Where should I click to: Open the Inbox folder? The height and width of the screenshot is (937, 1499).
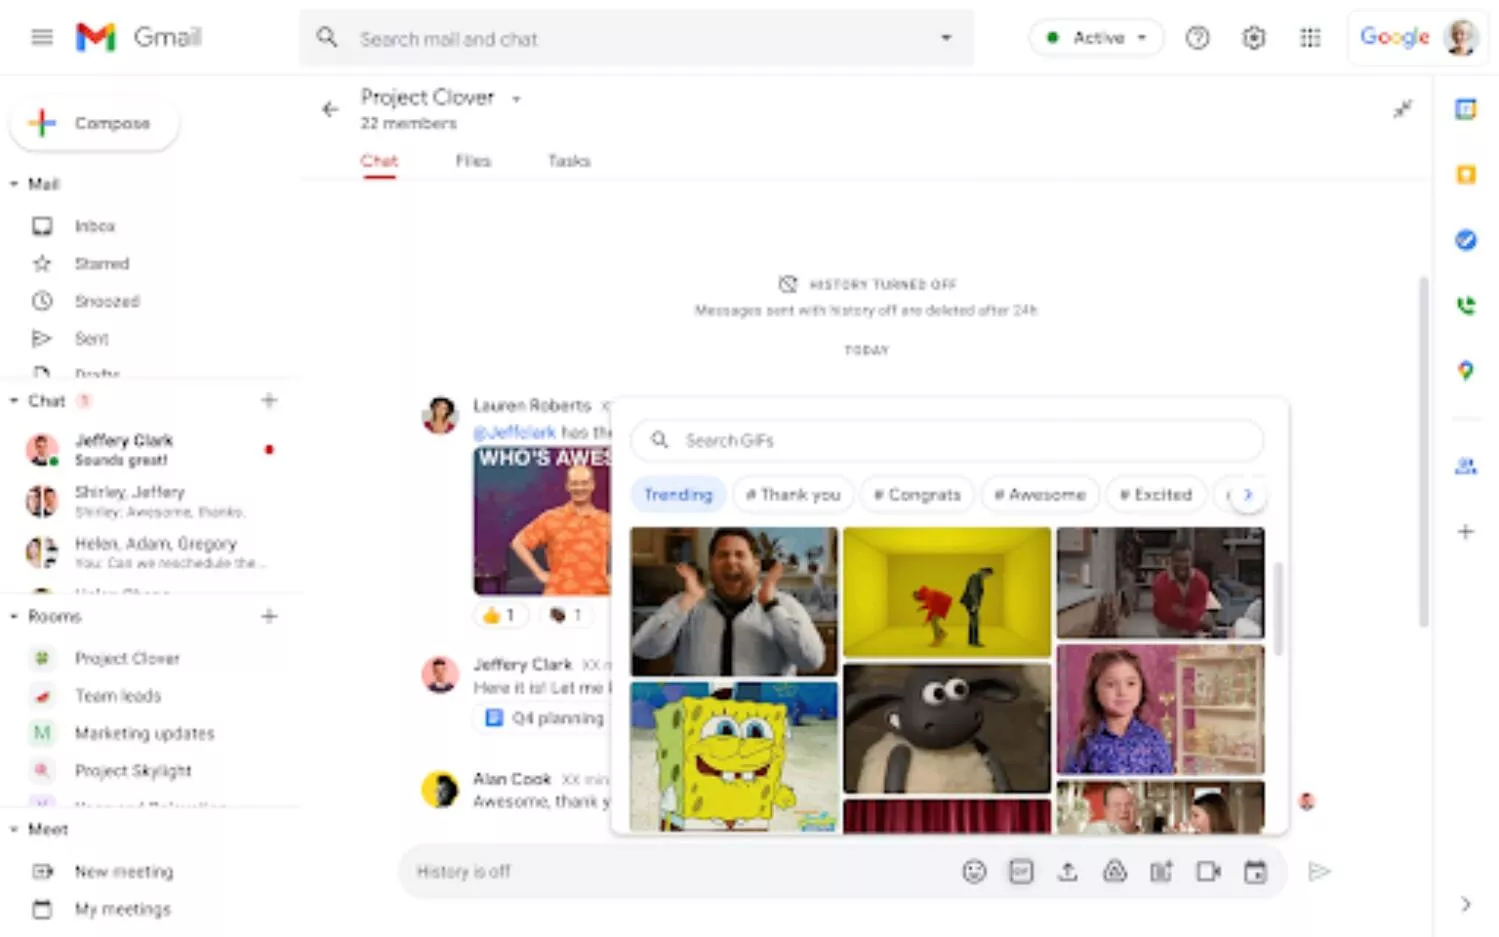[x=94, y=226]
